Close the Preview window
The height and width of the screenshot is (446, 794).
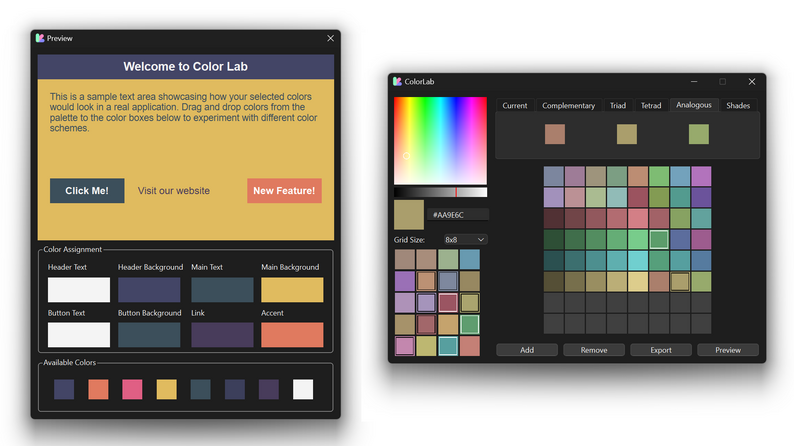[x=330, y=38]
